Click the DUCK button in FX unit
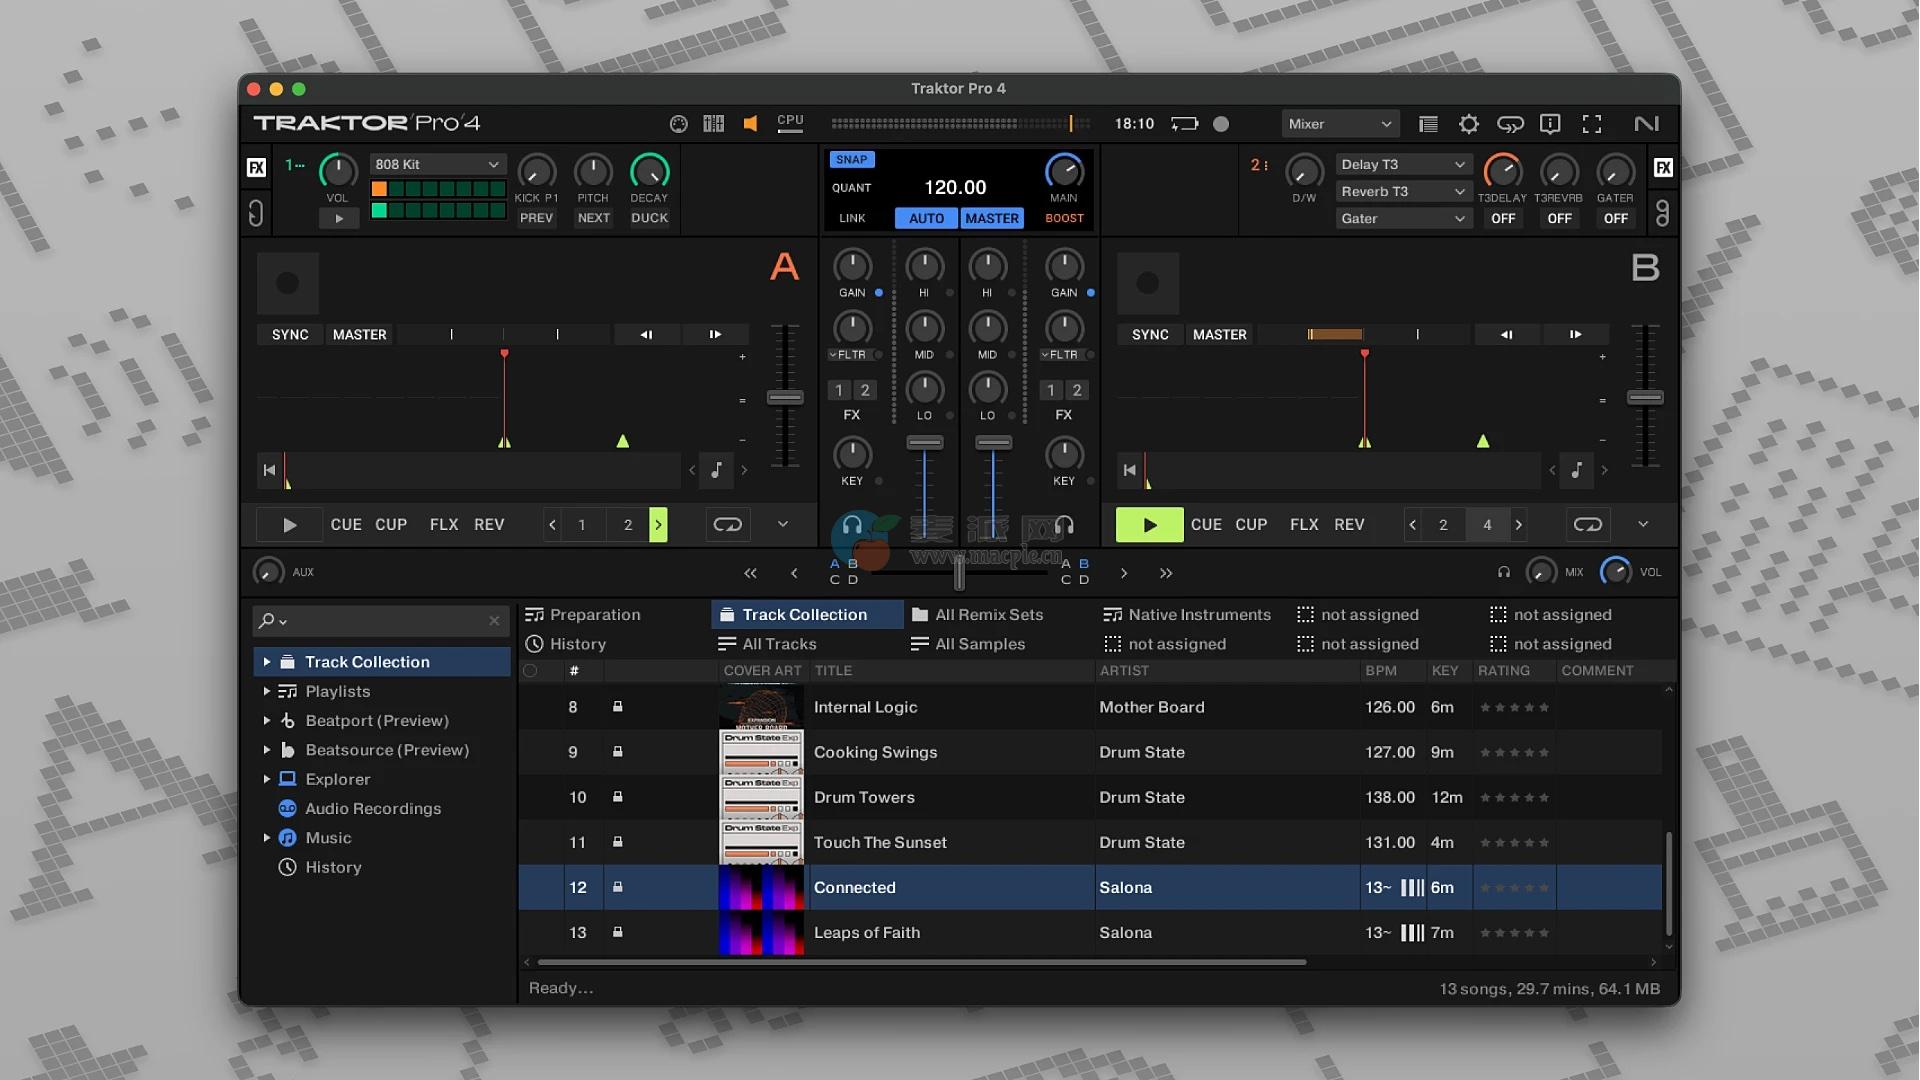 pos(649,218)
